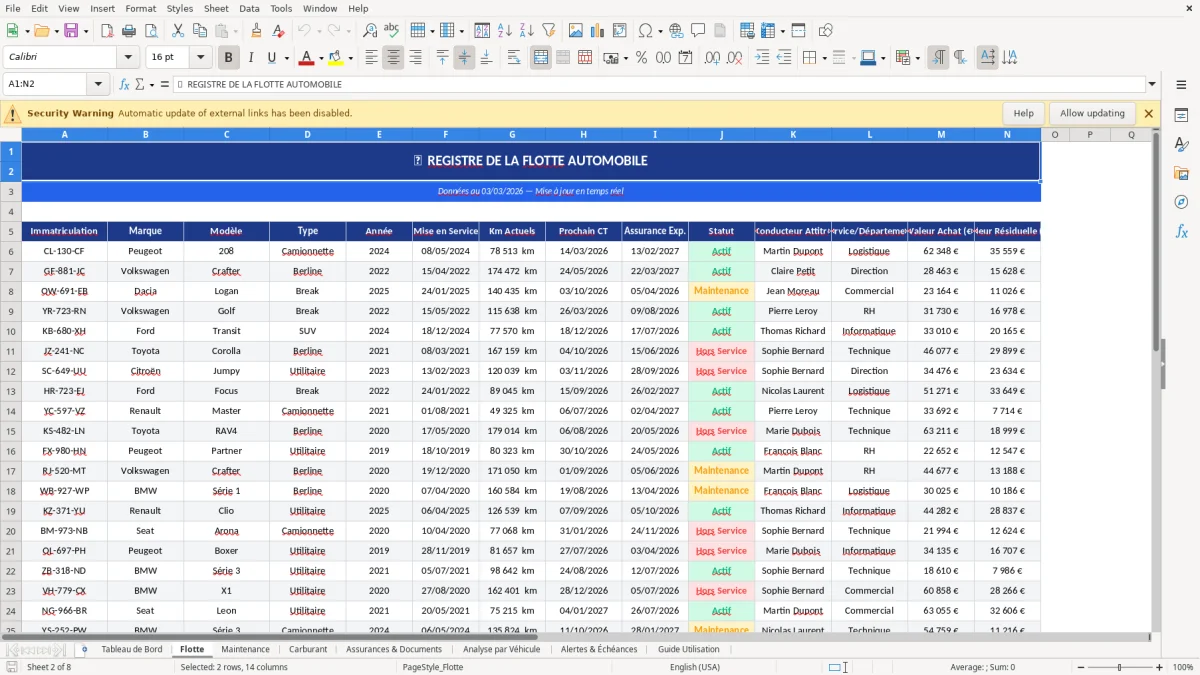Click the Help button in warning bar

click(x=1023, y=113)
